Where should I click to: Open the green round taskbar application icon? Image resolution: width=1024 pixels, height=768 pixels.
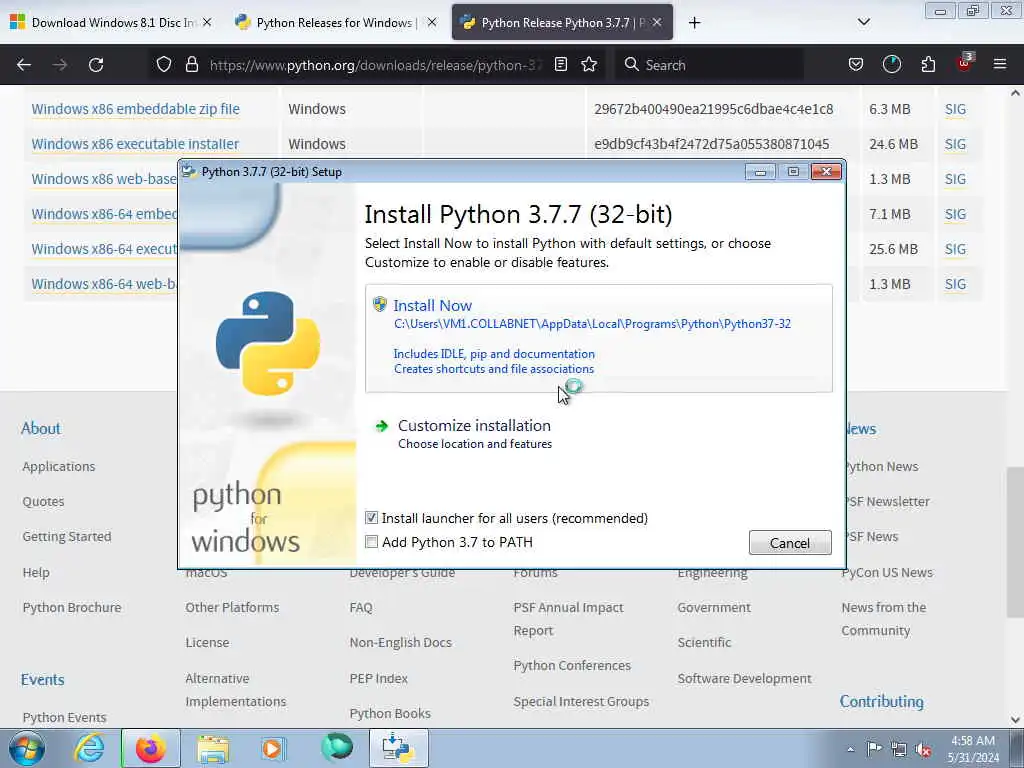pyautogui.click(x=337, y=748)
